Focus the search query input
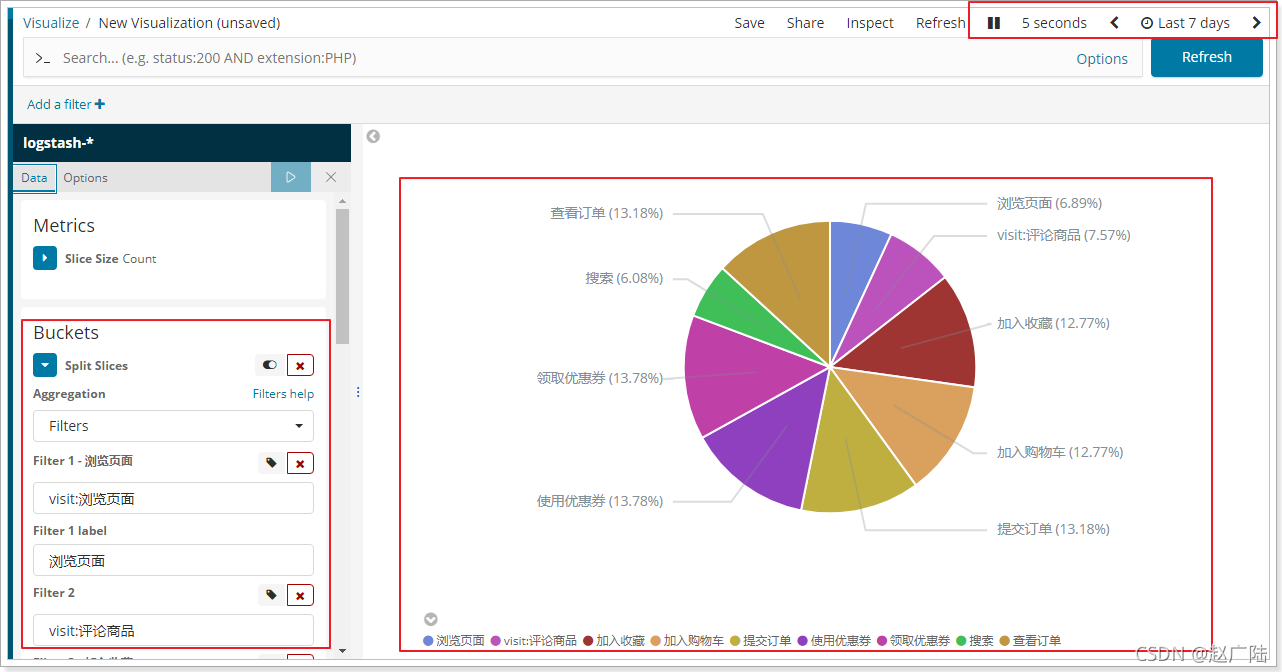The image size is (1282, 672). [560, 58]
